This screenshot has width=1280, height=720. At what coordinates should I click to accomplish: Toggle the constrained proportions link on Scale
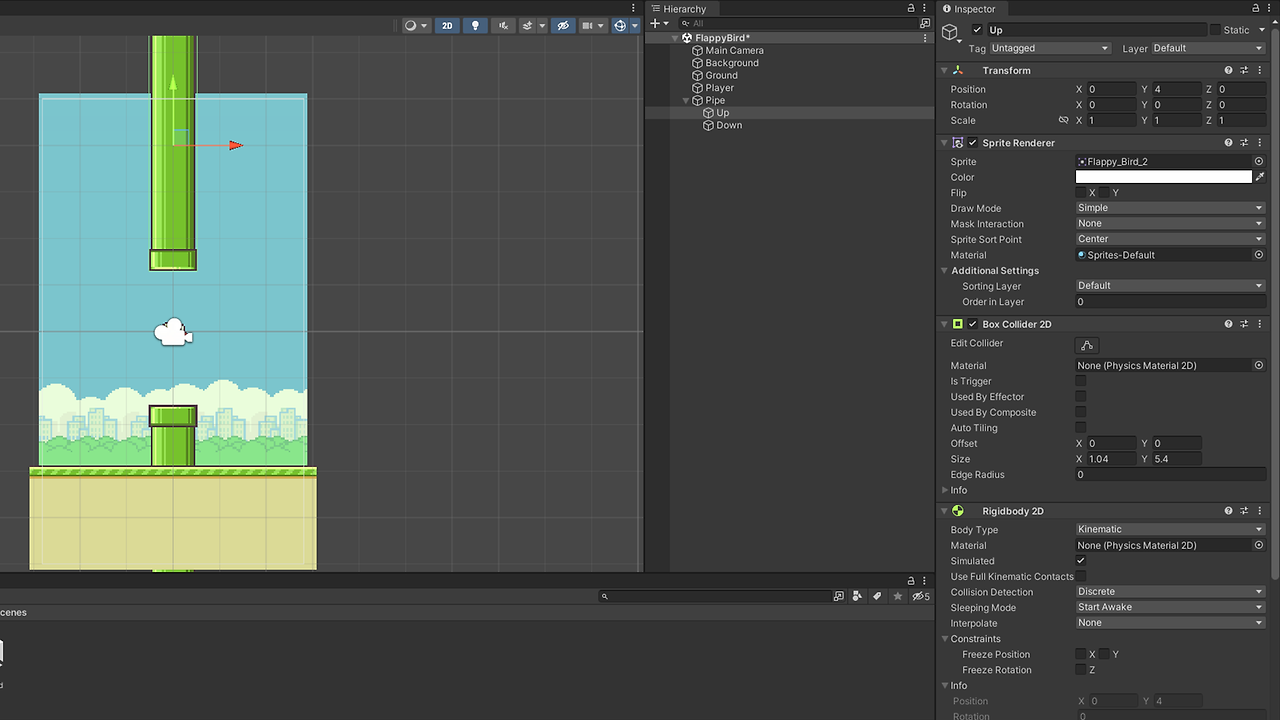pyautogui.click(x=1063, y=120)
